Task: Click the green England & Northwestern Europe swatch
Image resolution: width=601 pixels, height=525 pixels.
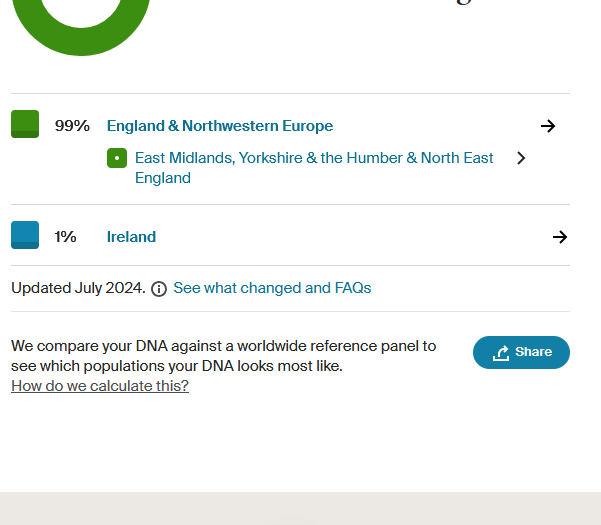Action: (25, 125)
